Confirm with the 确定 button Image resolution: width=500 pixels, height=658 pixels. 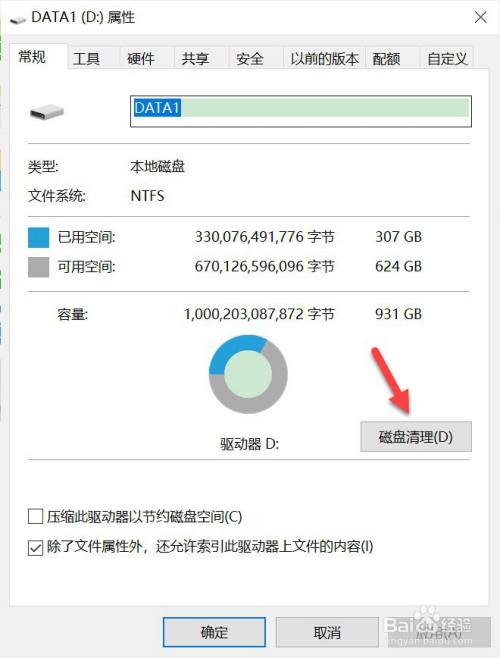pos(215,632)
